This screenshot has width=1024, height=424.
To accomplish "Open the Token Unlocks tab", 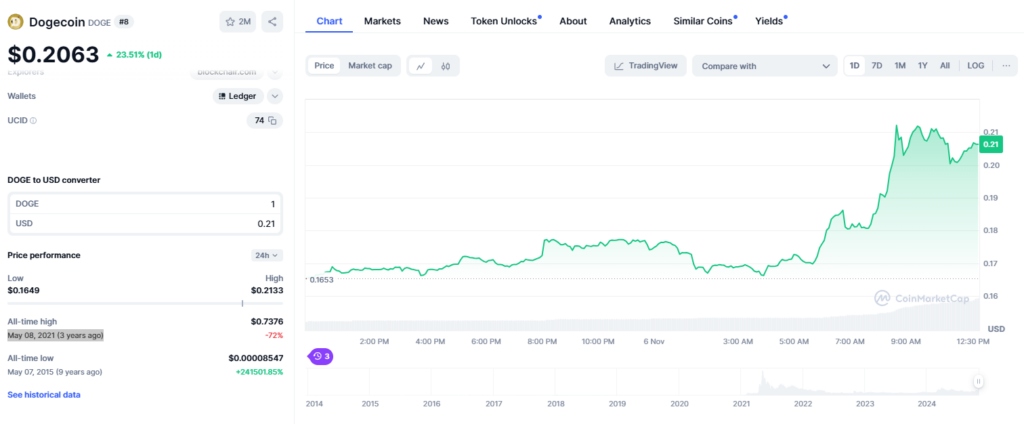I will pos(504,21).
